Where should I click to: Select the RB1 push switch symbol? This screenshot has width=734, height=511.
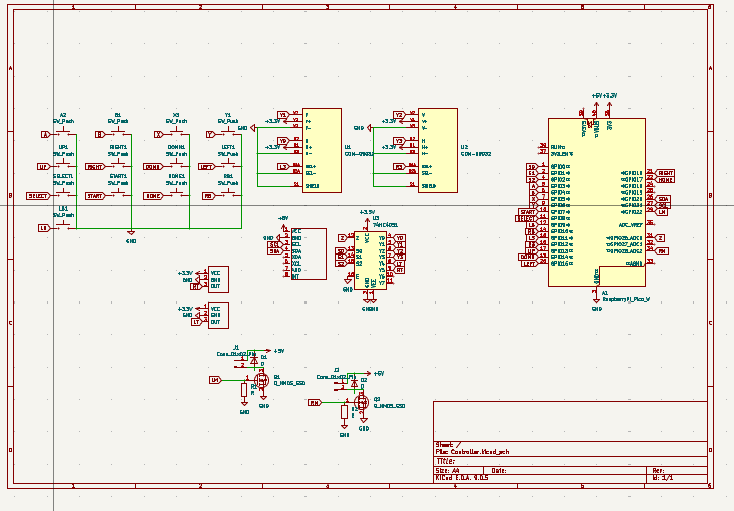[228, 194]
